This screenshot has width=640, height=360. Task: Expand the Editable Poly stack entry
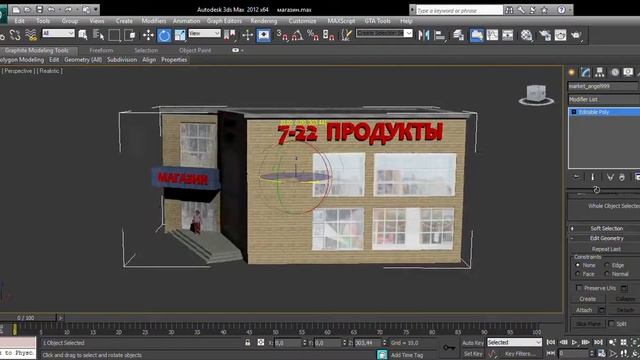[574, 112]
